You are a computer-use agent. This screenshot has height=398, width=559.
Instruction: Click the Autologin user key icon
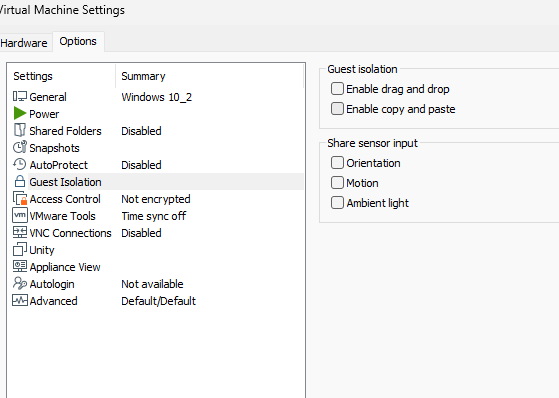point(20,283)
